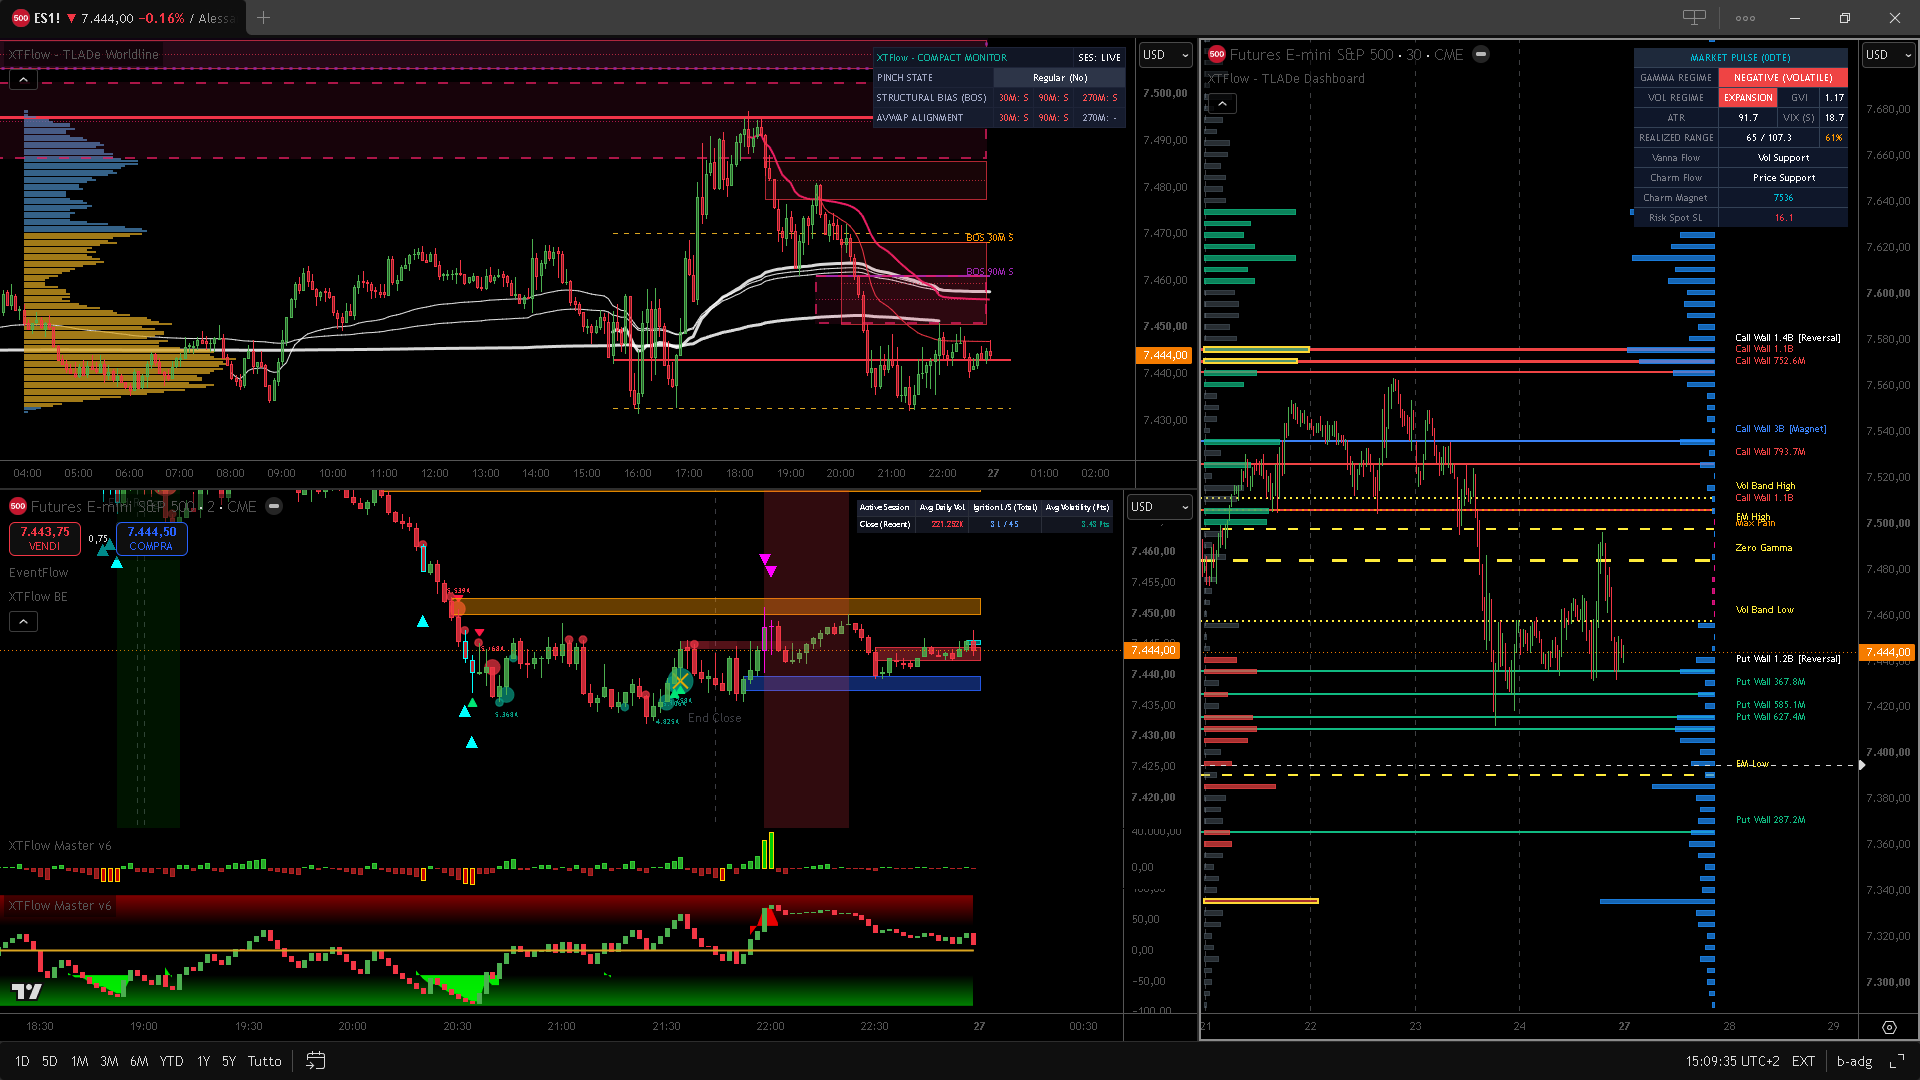This screenshot has width=1920, height=1080.
Task: Click the EXPANSION vol regime cell
Action: tap(1748, 98)
